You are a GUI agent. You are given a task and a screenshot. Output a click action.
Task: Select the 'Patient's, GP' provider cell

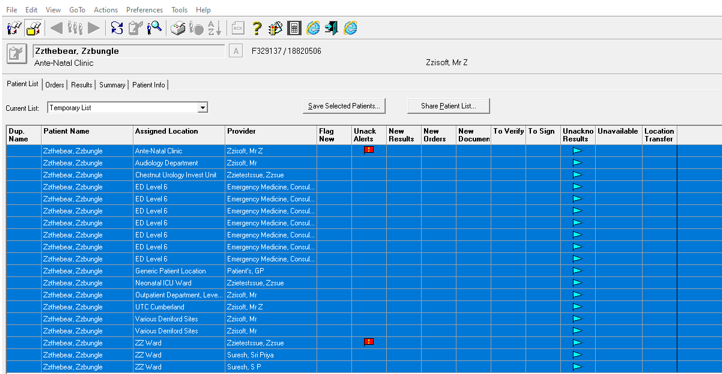pos(271,271)
